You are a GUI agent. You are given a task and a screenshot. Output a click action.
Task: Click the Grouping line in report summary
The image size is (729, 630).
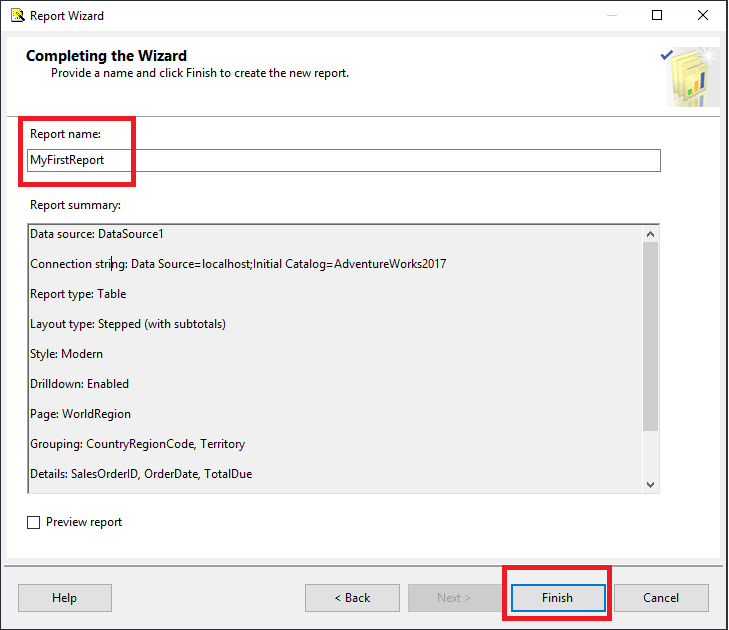pyautogui.click(x=138, y=444)
